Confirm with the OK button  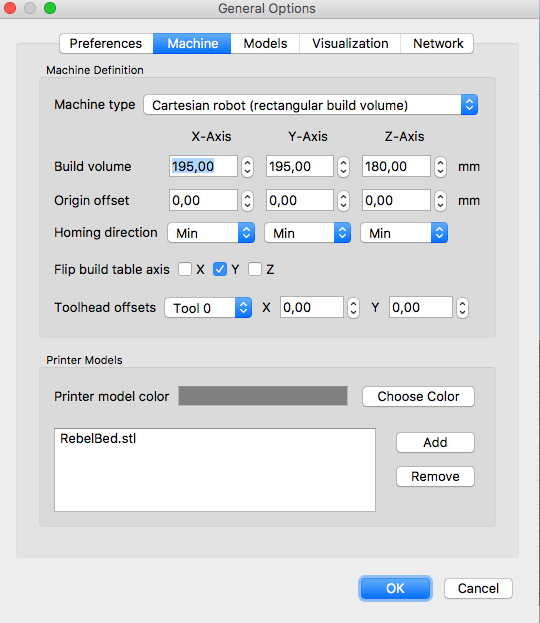(395, 588)
